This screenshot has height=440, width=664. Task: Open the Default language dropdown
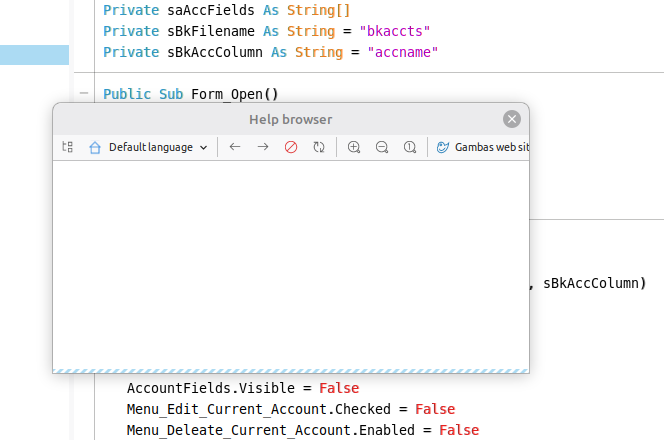point(158,147)
